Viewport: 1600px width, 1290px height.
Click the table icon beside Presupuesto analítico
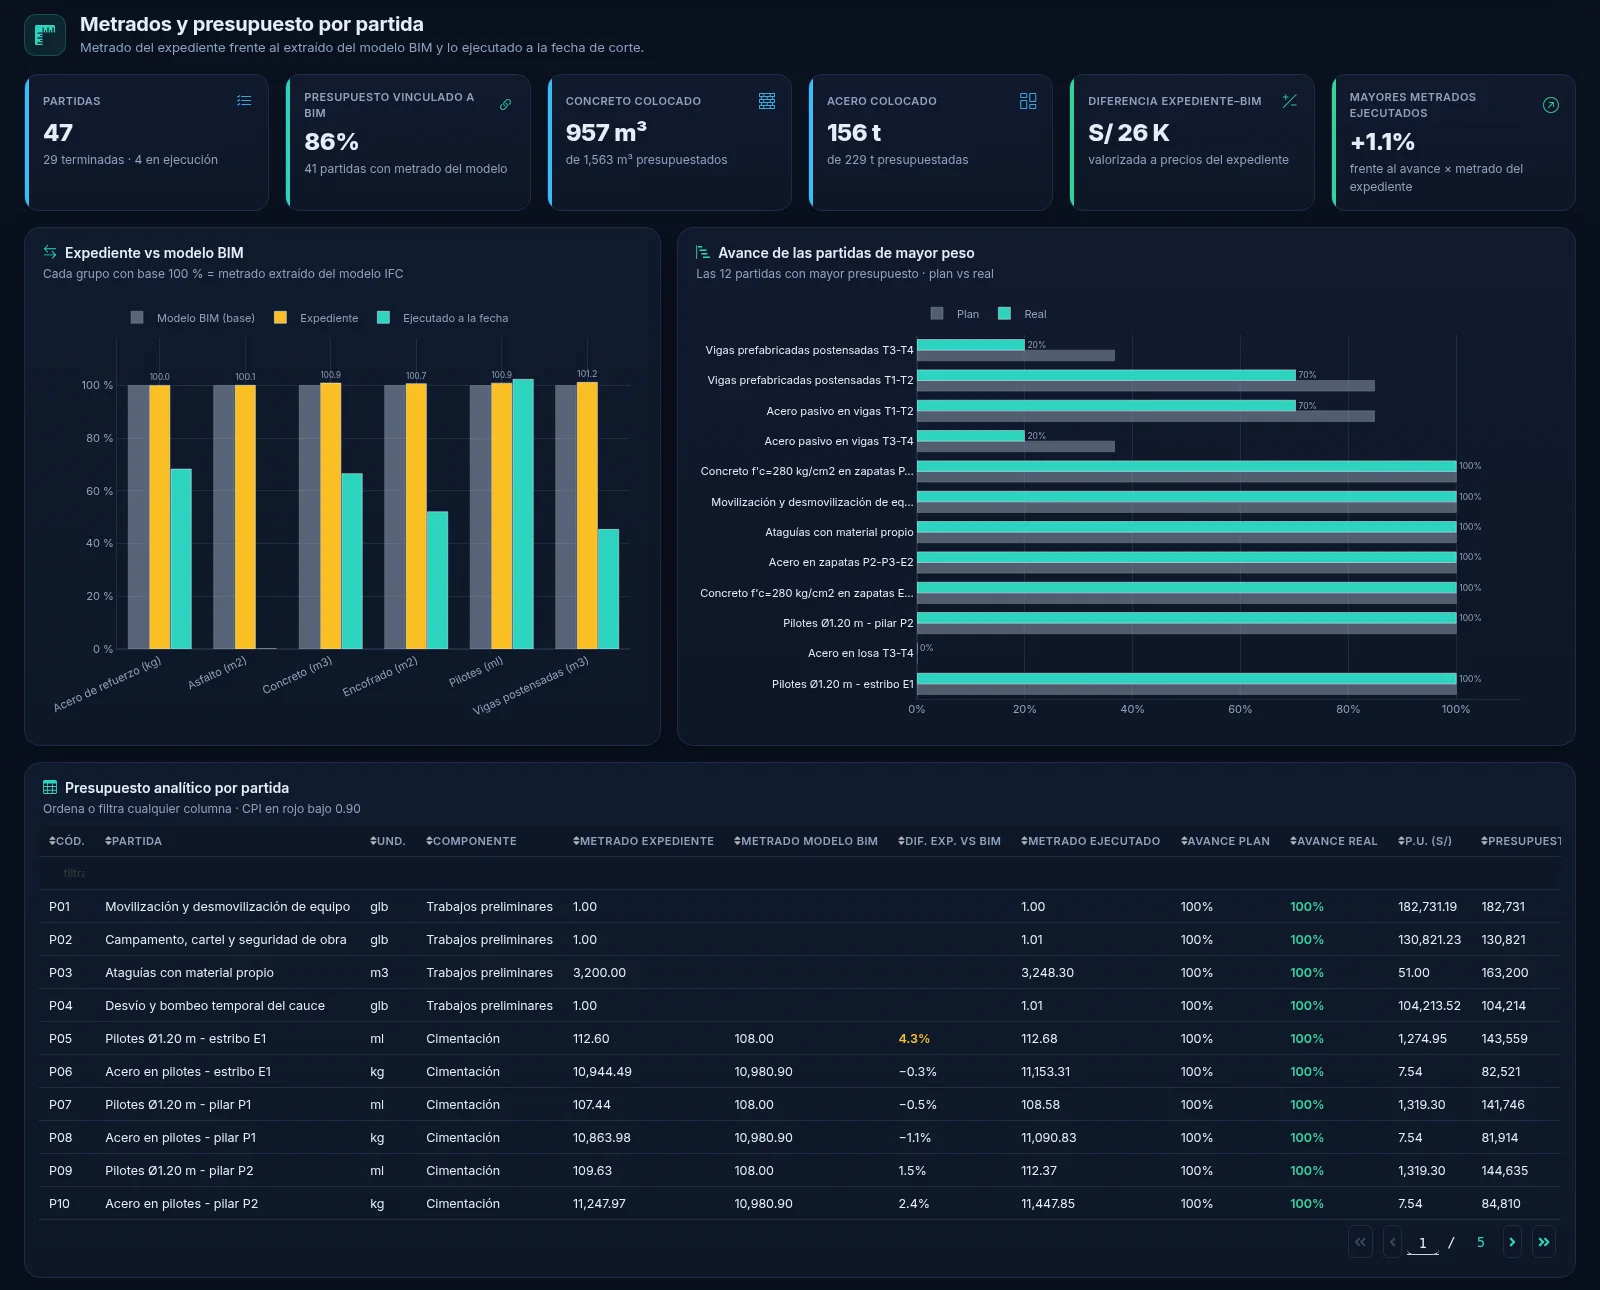pyautogui.click(x=50, y=787)
